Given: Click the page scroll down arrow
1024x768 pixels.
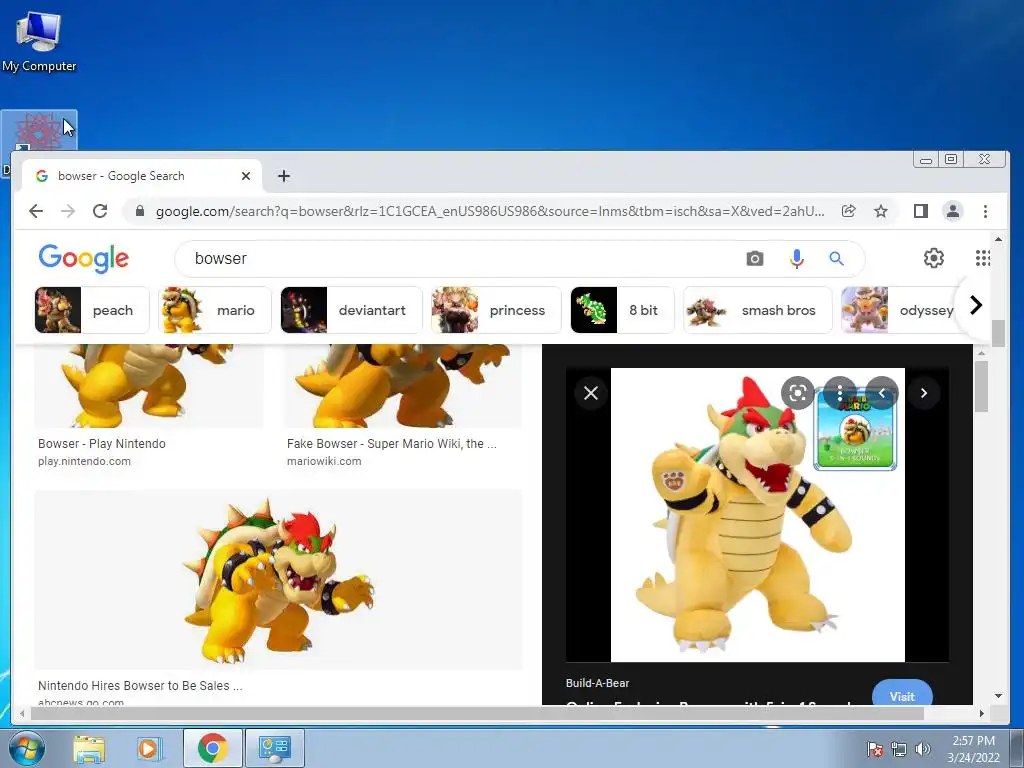Looking at the screenshot, I should (998, 696).
